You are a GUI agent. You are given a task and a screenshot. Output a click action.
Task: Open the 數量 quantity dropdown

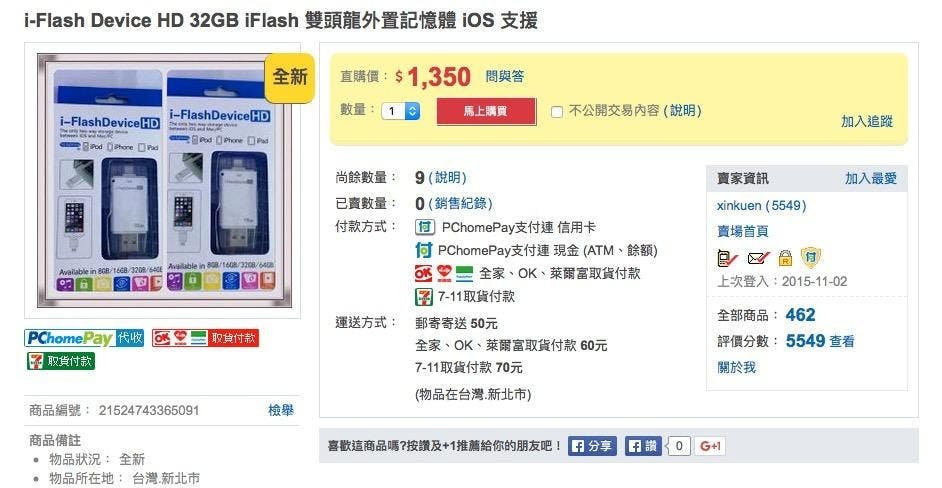click(x=401, y=111)
